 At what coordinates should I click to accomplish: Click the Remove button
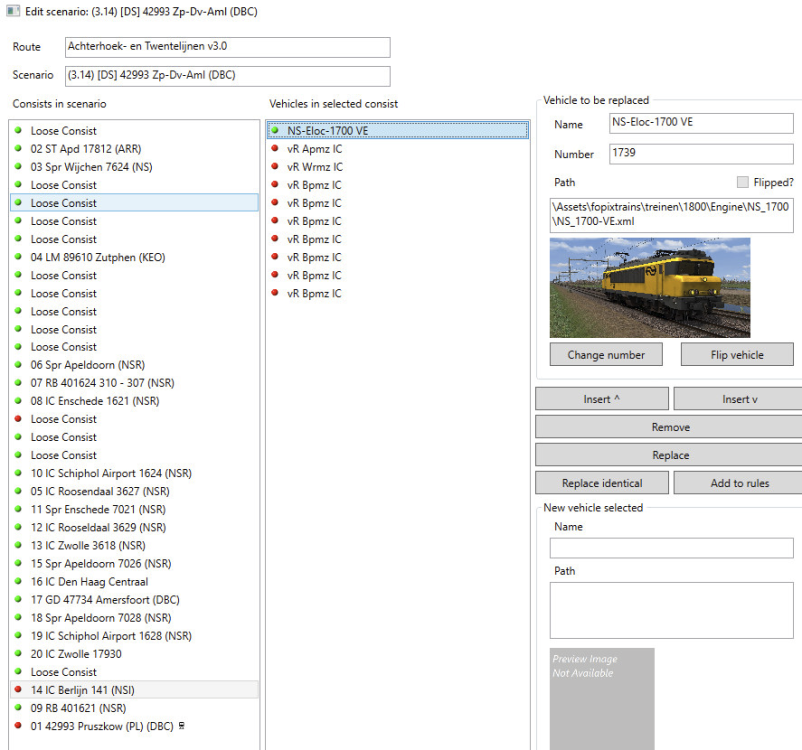[x=670, y=427]
